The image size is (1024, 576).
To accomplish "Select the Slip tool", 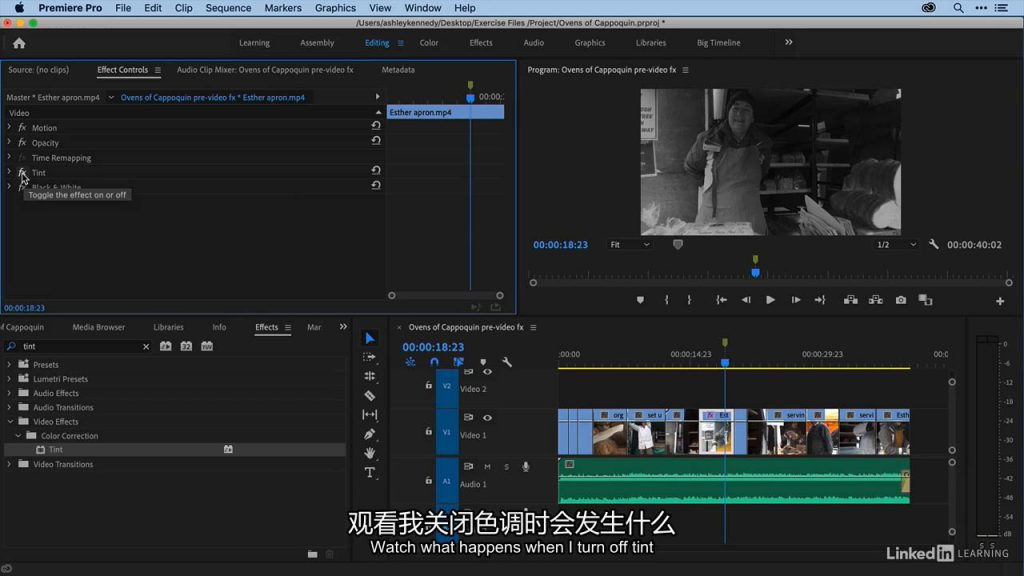I will tap(370, 415).
